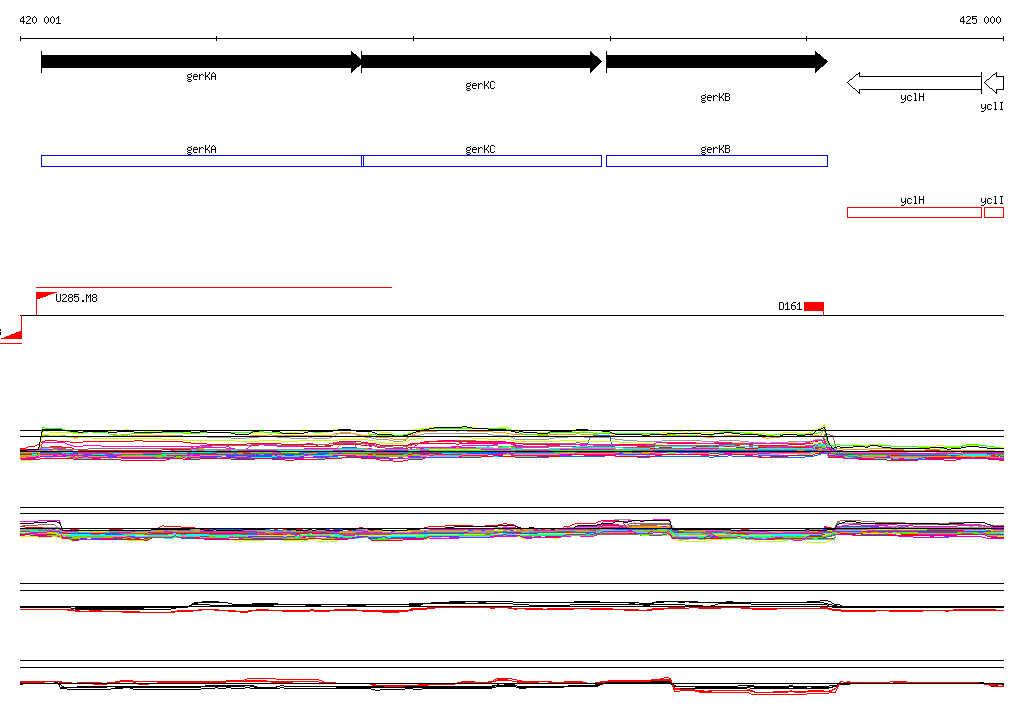Click yclH label under white arrow
Screen dimensions: 1024x714
912,97
